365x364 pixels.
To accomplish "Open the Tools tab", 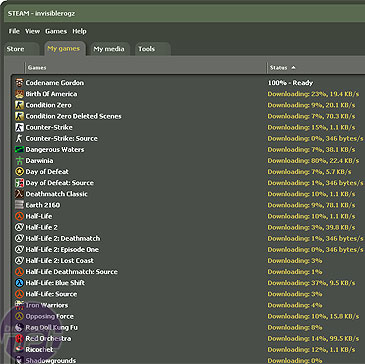I will (x=152, y=49).
